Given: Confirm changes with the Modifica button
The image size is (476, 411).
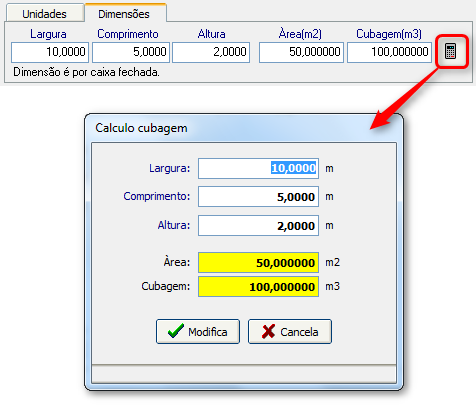Looking at the screenshot, I should click(x=198, y=331).
